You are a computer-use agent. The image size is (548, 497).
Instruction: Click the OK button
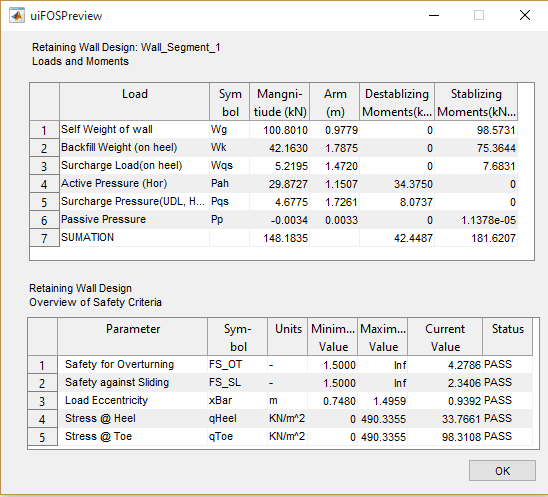click(502, 470)
